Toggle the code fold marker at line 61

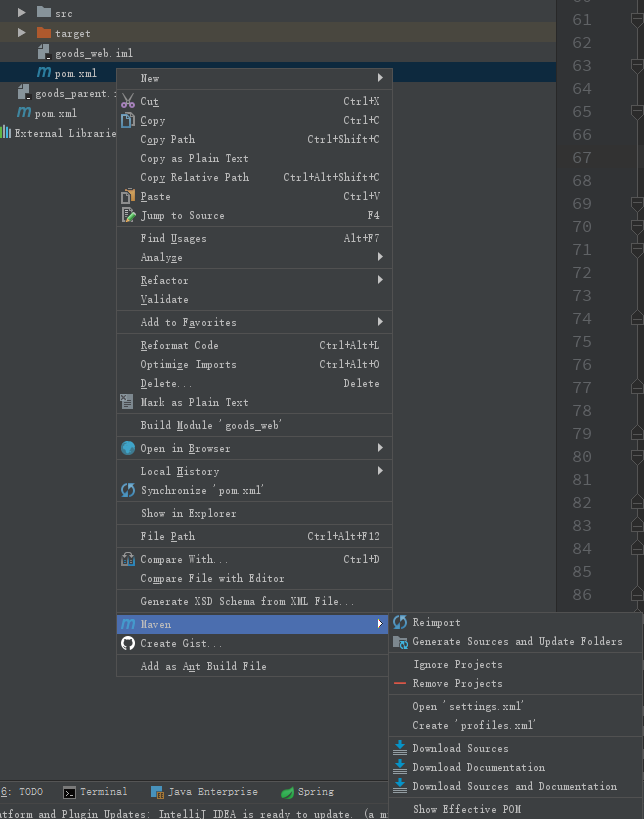[637, 20]
